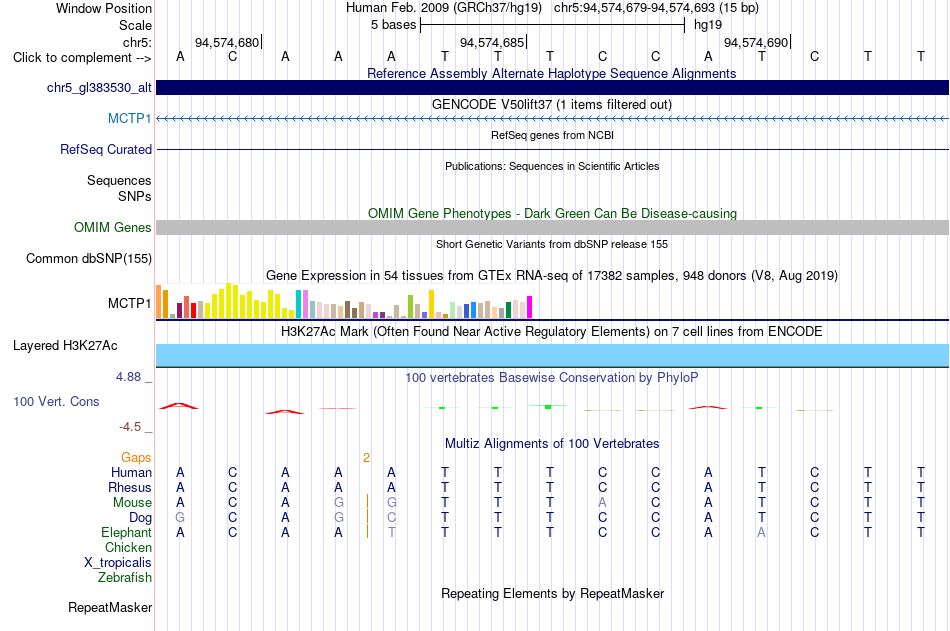Open 'Publications: Sequences in Scientific Articles' title
This screenshot has height=631, width=950.
click(552, 166)
